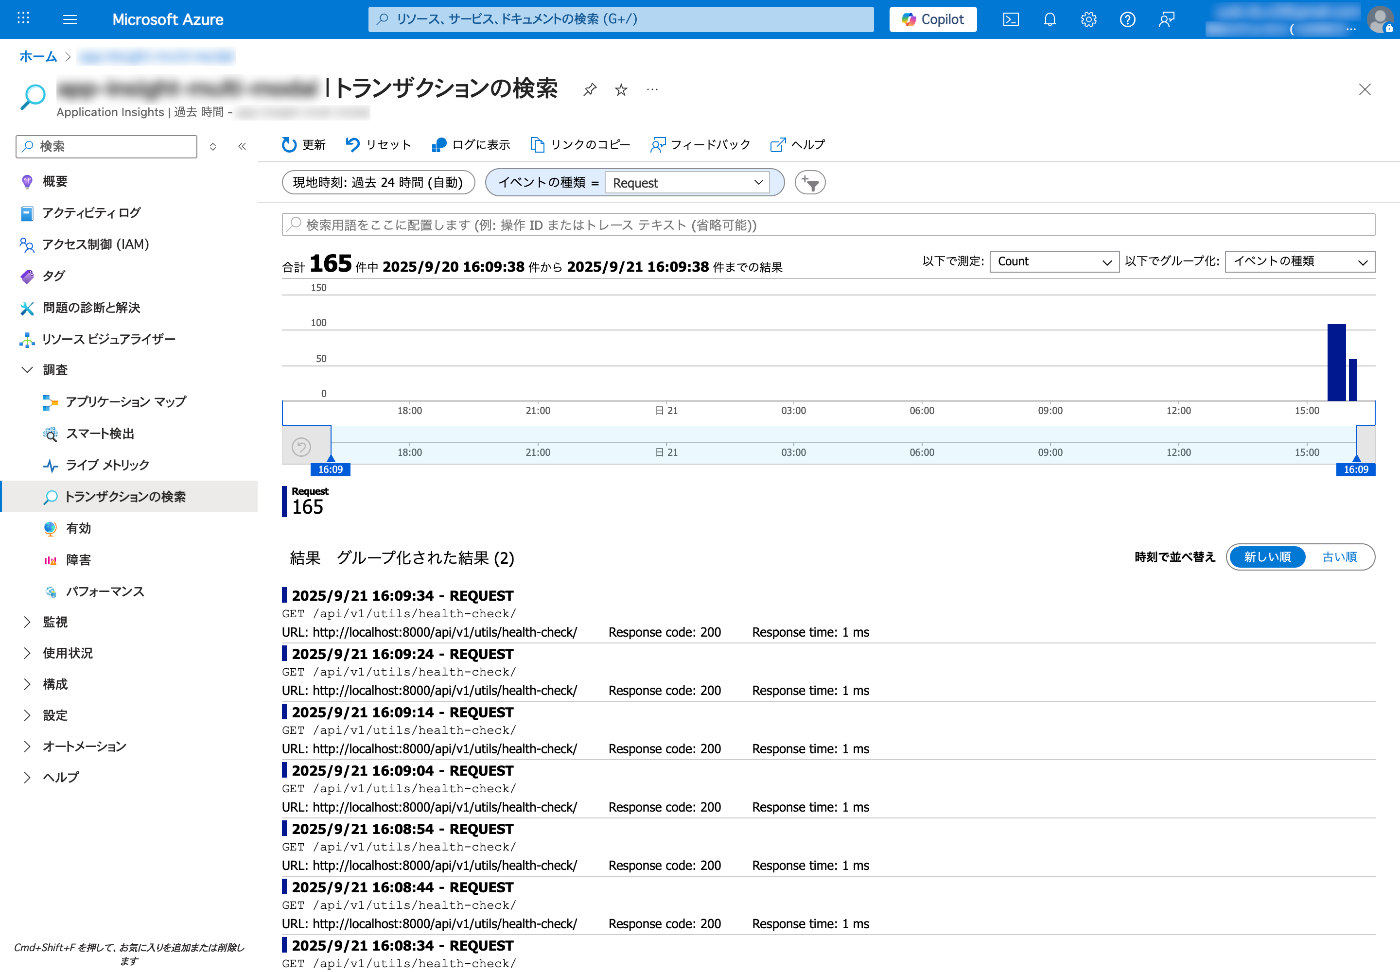Open the Azure portal app launcher grid
The width and height of the screenshot is (1400, 972).
(x=24, y=19)
